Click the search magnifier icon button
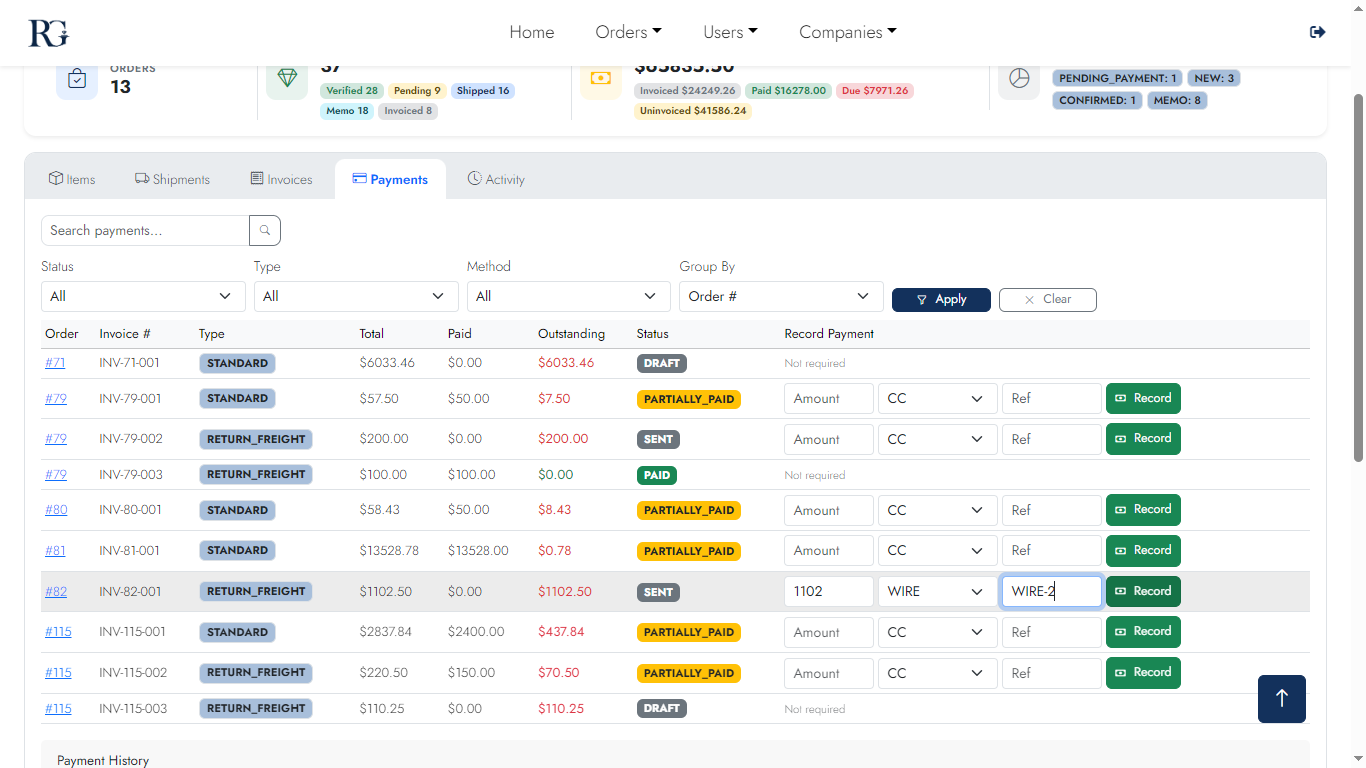1366x768 pixels. click(x=265, y=231)
